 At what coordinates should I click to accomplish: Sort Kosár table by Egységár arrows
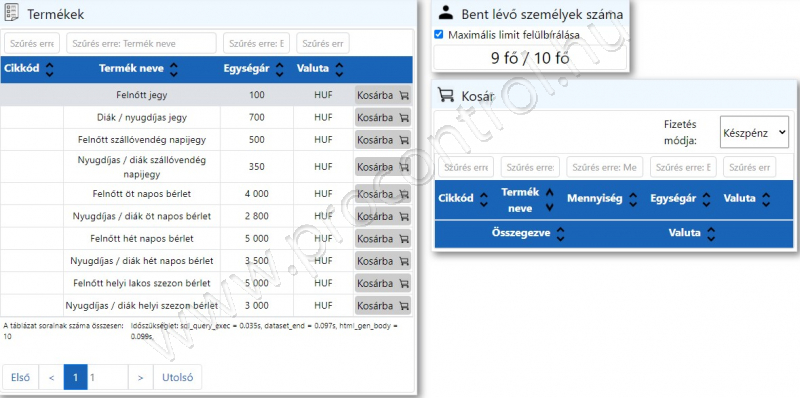pyautogui.click(x=706, y=199)
